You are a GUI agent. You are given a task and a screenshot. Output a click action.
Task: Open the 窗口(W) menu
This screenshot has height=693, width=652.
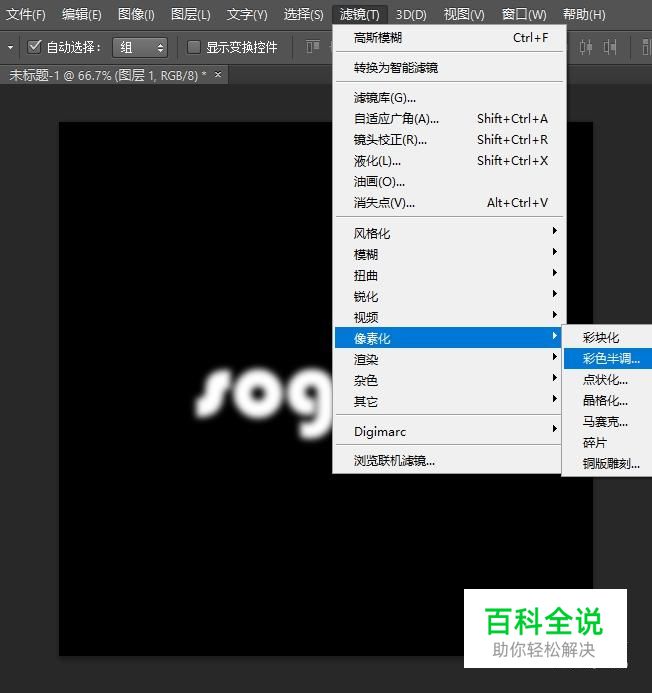click(524, 15)
